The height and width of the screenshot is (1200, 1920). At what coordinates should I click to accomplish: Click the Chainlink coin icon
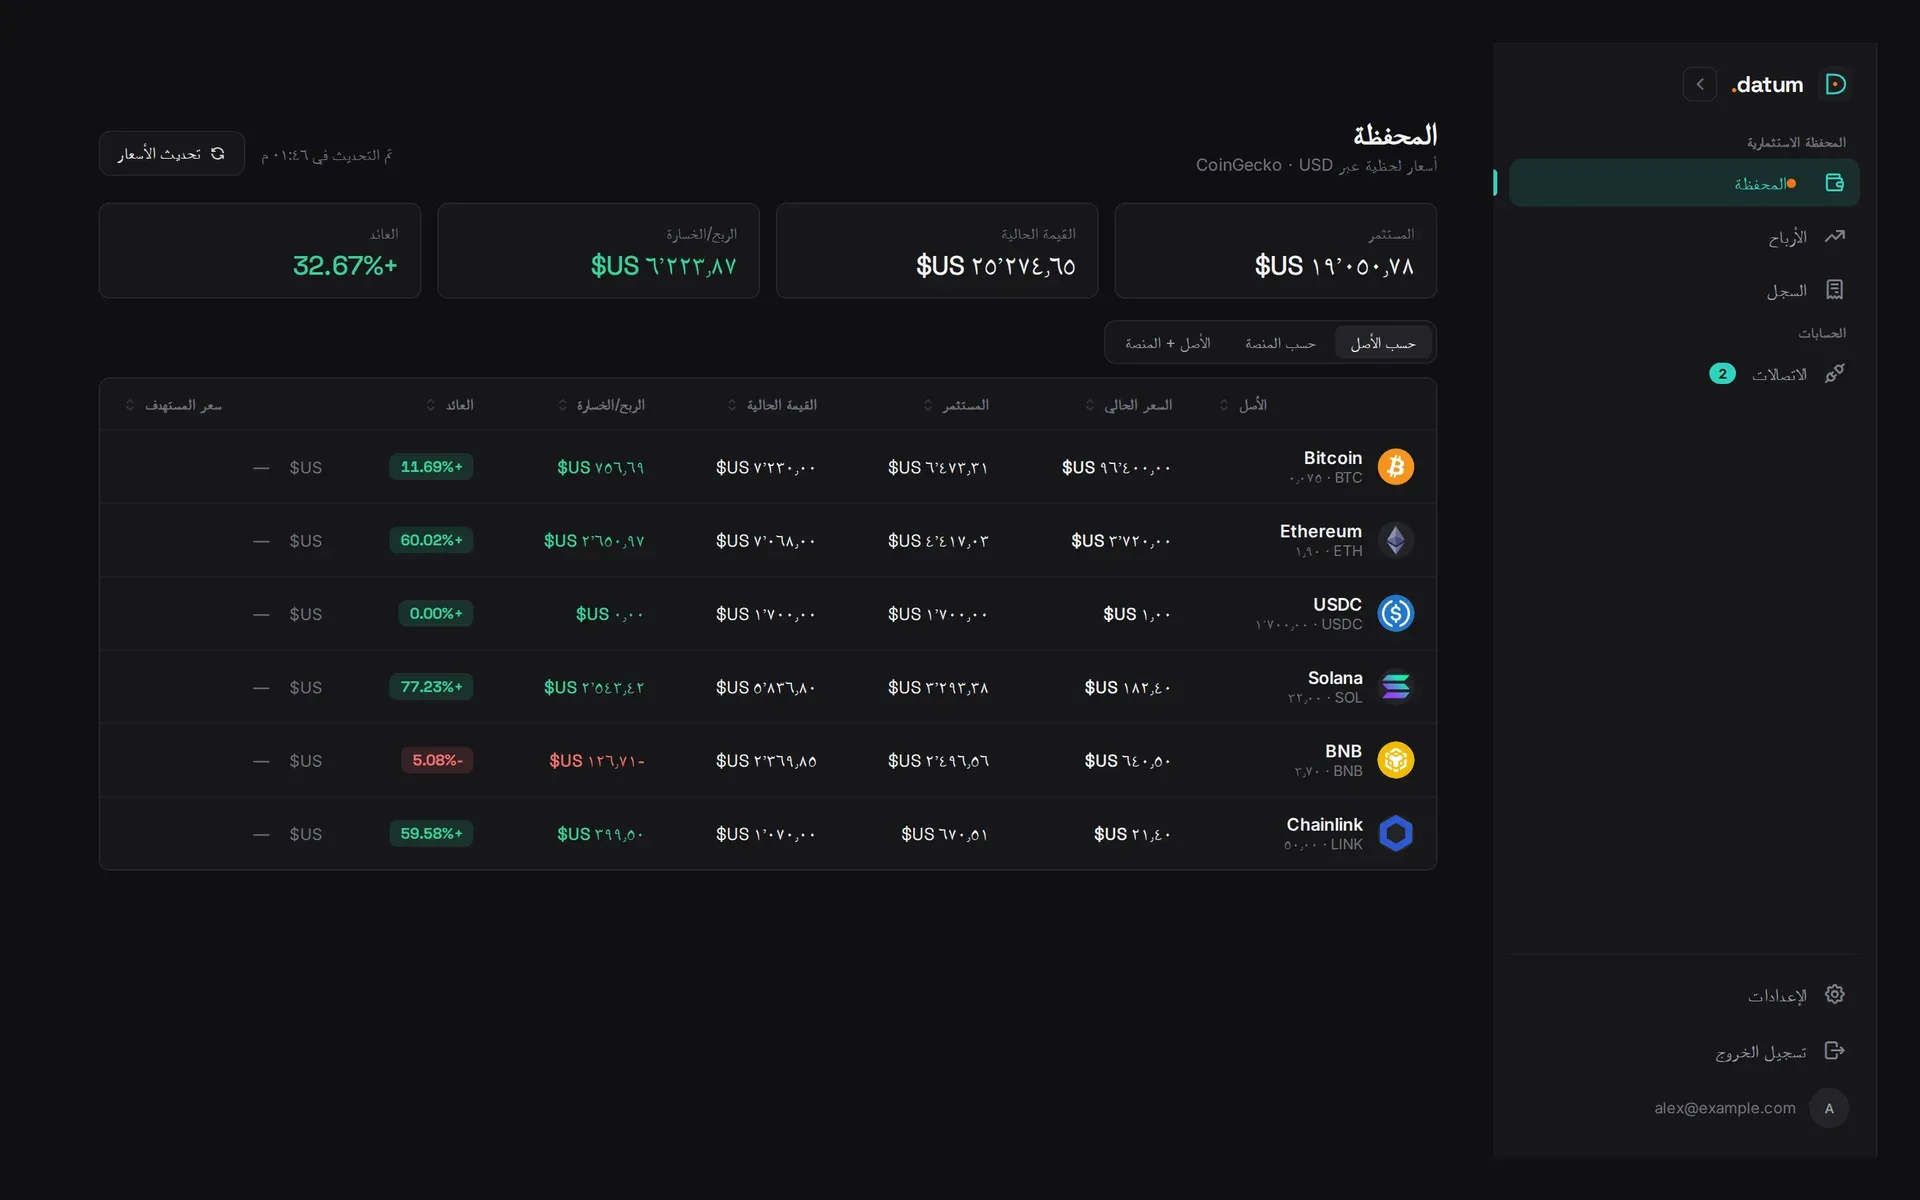(1396, 833)
